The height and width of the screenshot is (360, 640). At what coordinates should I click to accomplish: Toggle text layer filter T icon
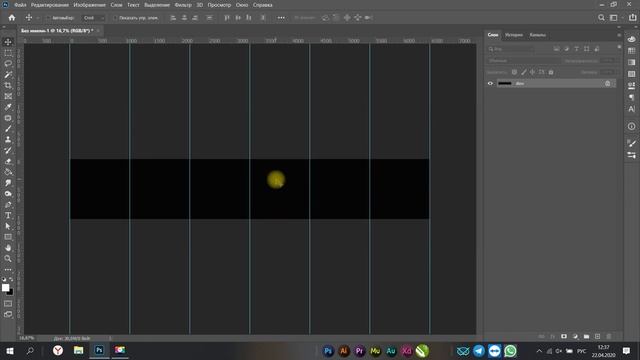click(576, 49)
